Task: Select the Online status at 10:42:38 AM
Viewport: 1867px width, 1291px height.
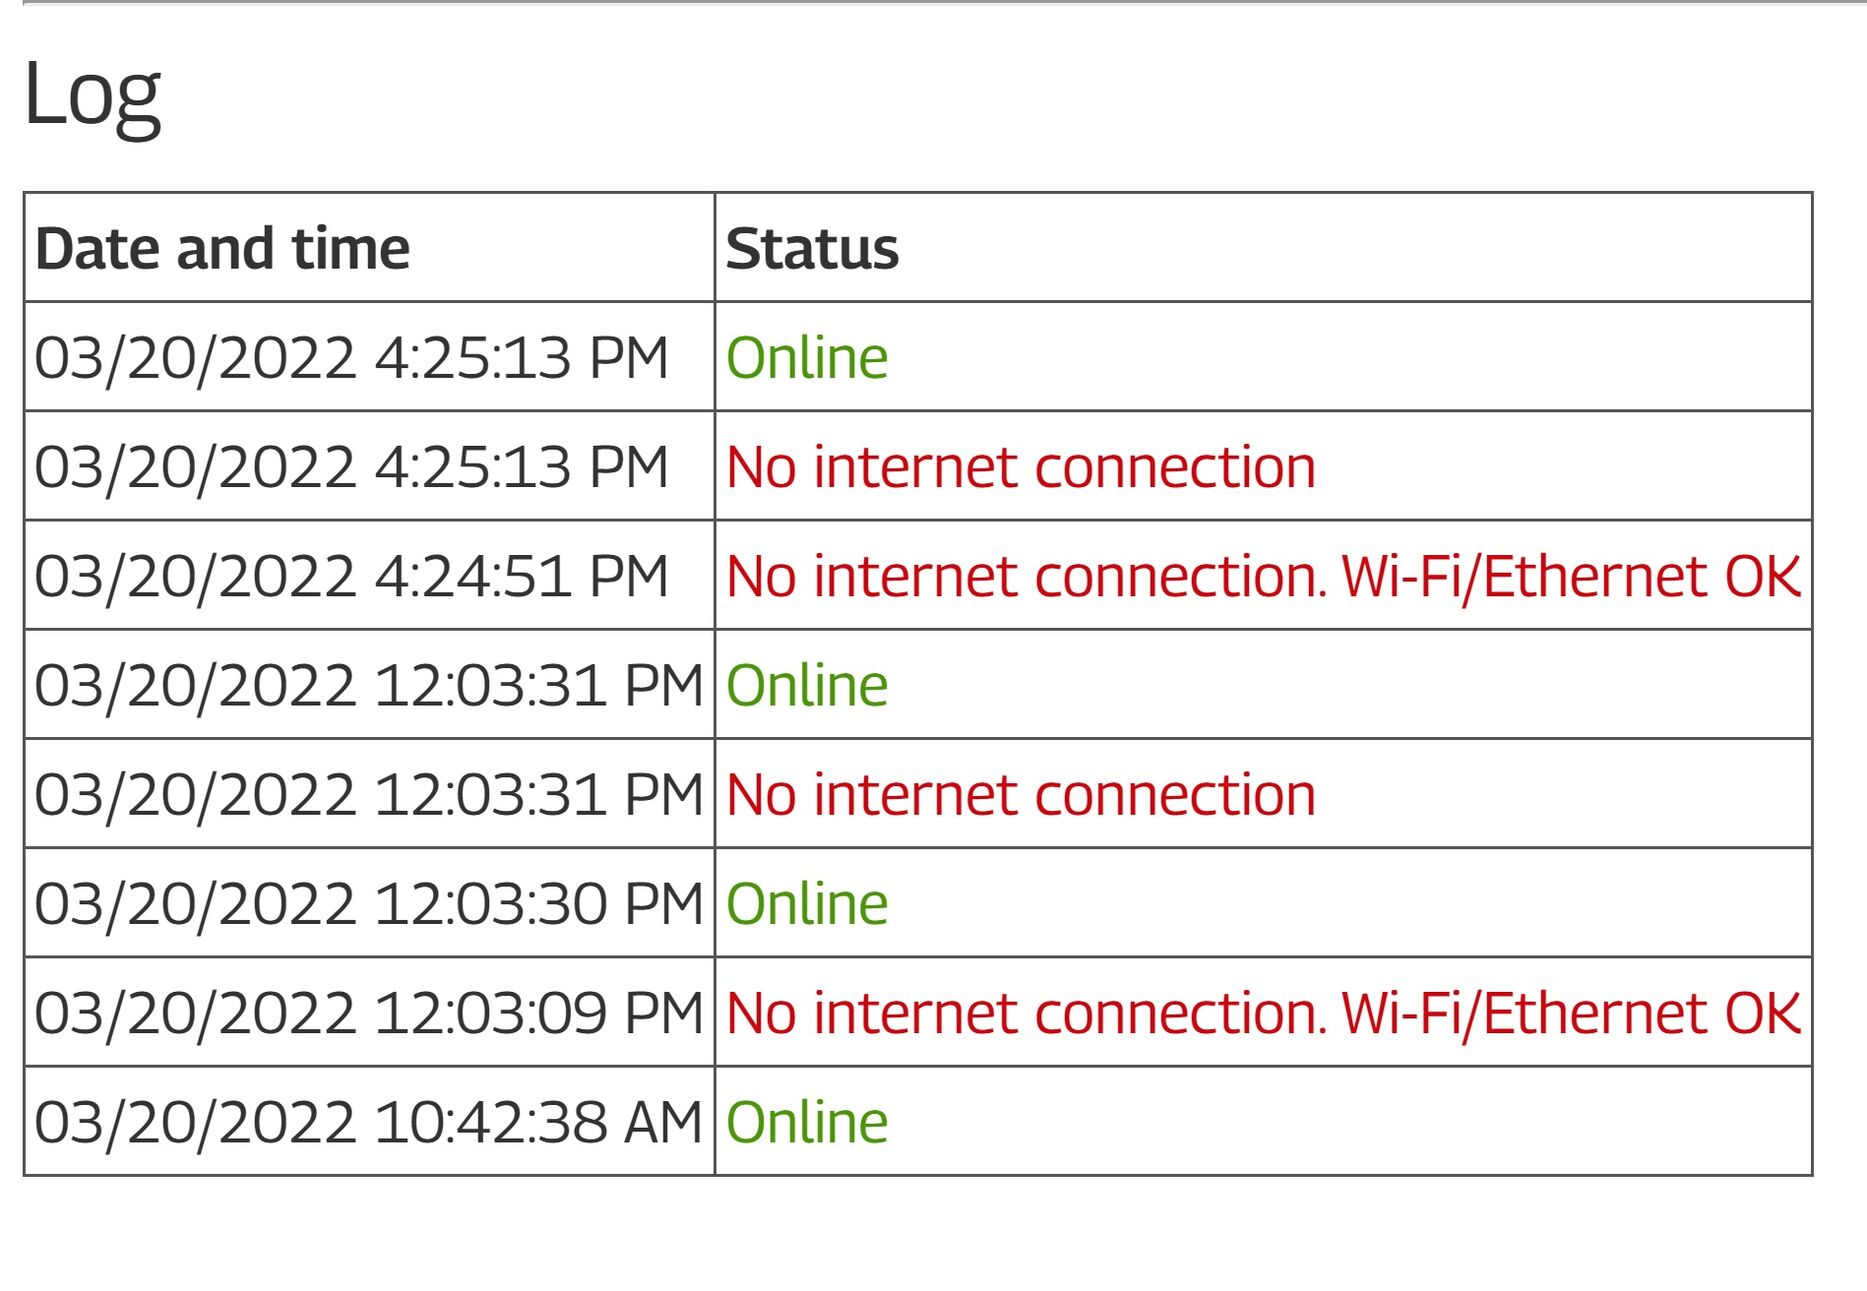Action: 807,1122
